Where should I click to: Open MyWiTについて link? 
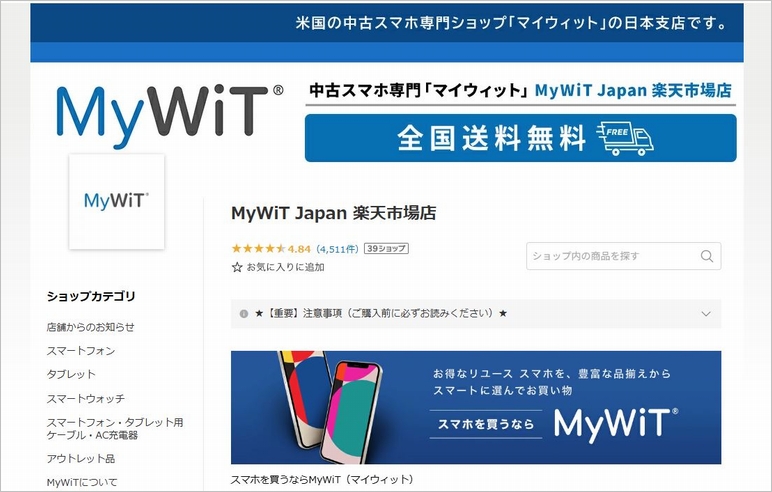(x=82, y=482)
